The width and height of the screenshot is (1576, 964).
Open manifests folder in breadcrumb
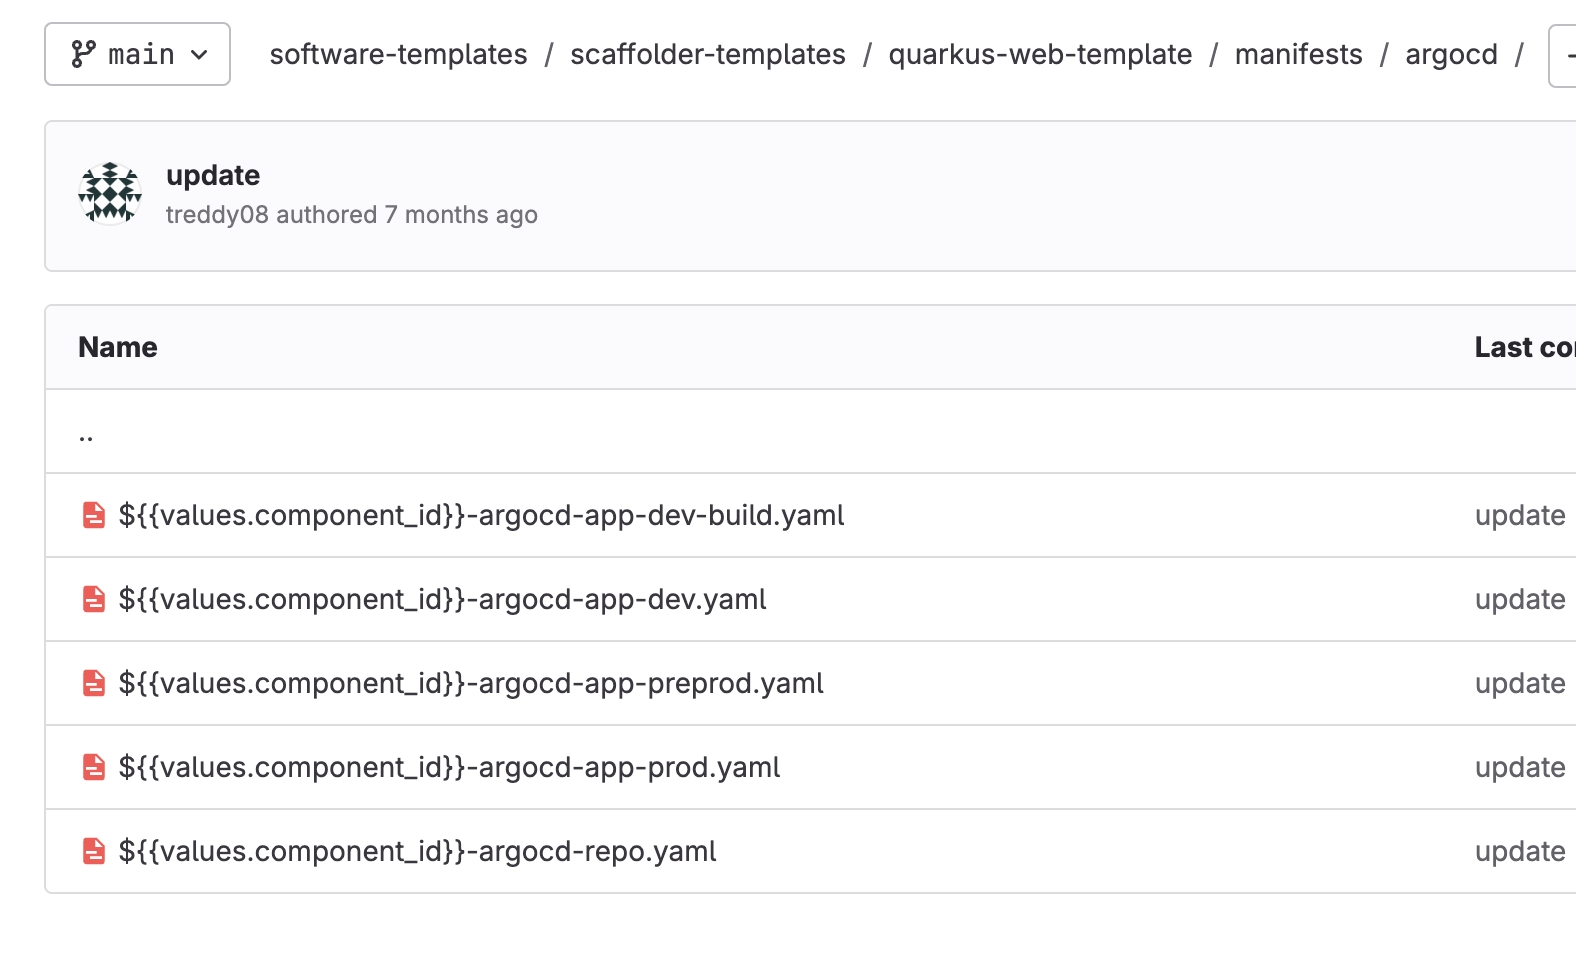click(x=1298, y=54)
